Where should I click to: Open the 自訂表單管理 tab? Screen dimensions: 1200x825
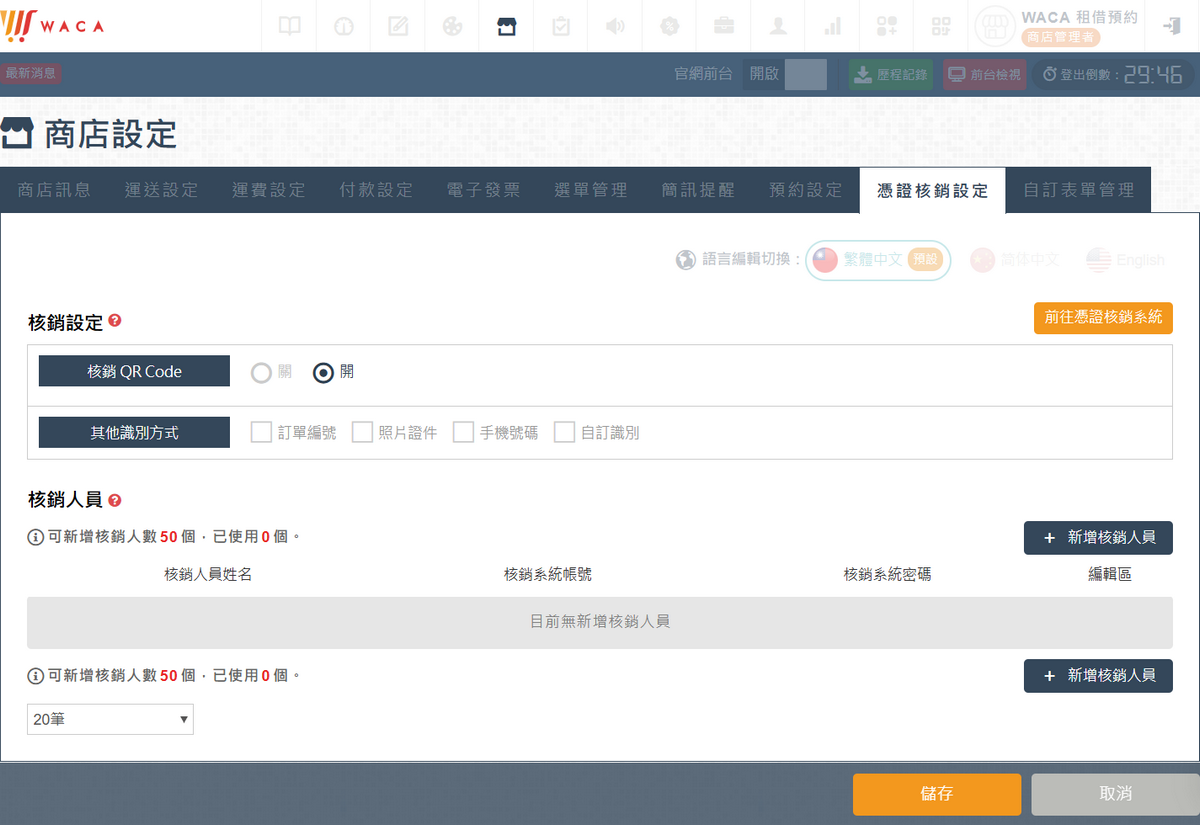point(1078,190)
